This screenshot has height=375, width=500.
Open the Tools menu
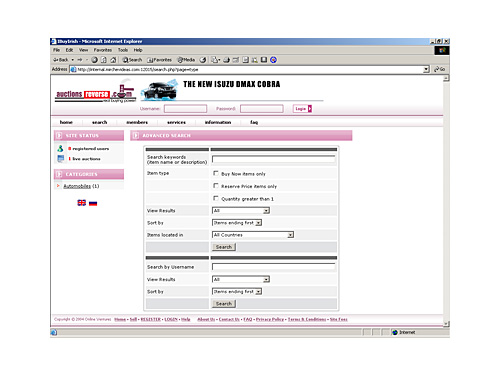[x=123, y=50]
